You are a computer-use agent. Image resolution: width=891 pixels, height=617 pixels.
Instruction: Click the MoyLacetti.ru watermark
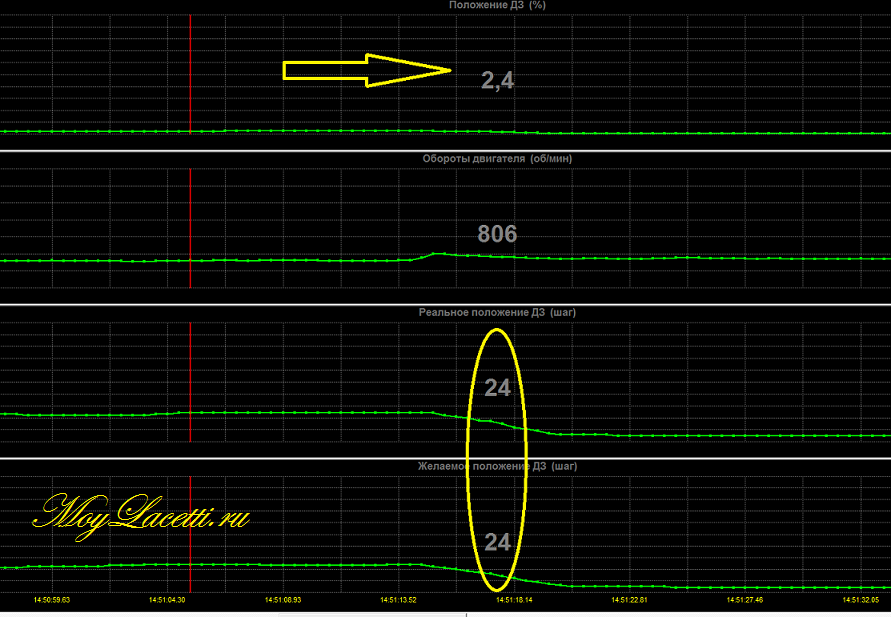[x=140, y=515]
